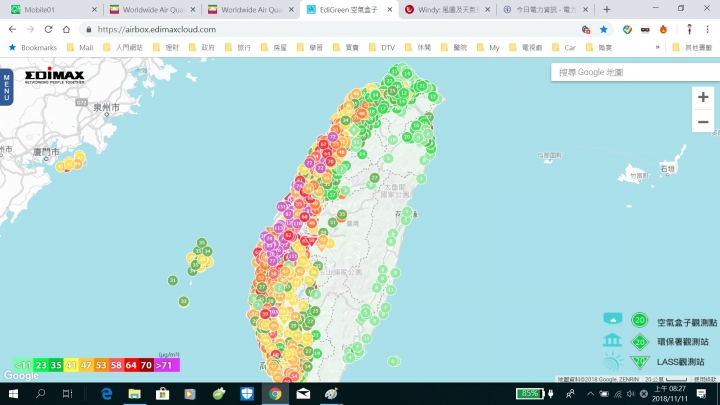Open the 入門網站 bookmarks folder
The height and width of the screenshot is (405, 720).
point(123,47)
